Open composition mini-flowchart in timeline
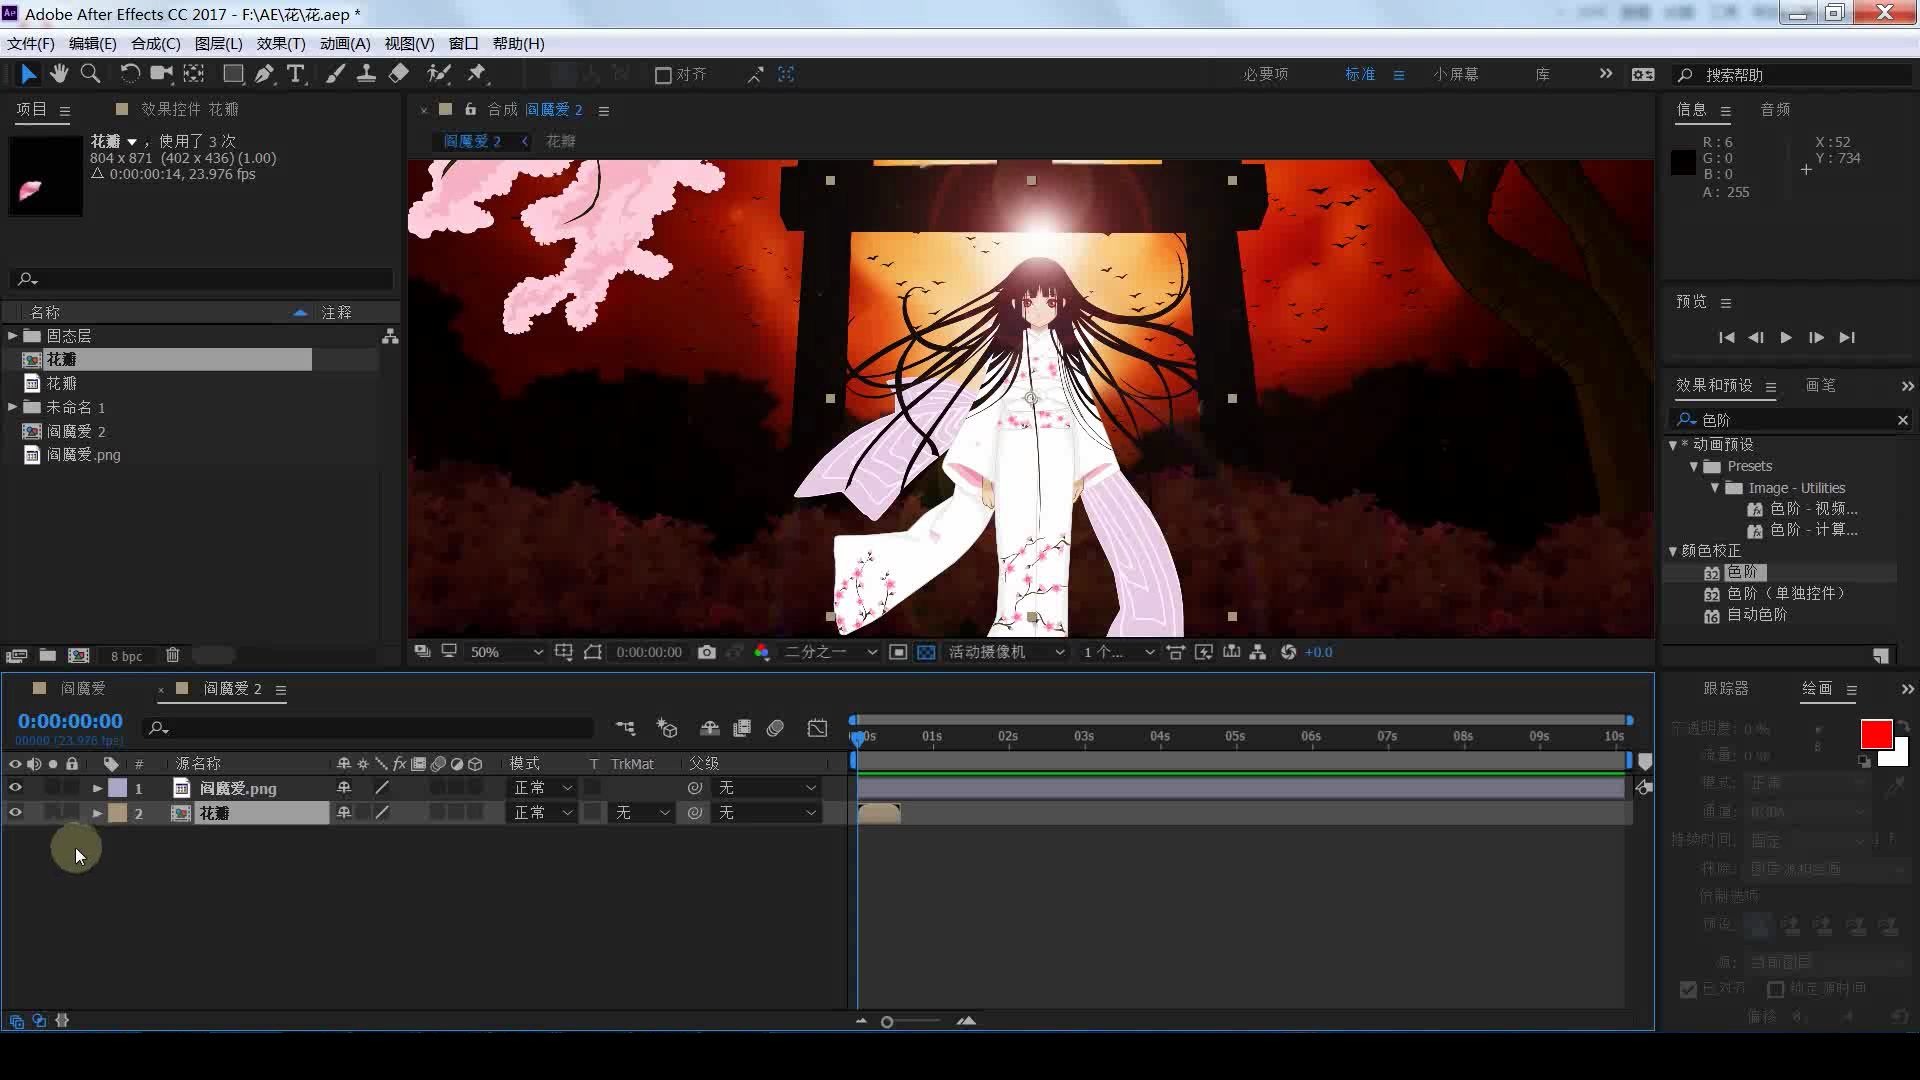1920x1080 pixels. point(625,728)
